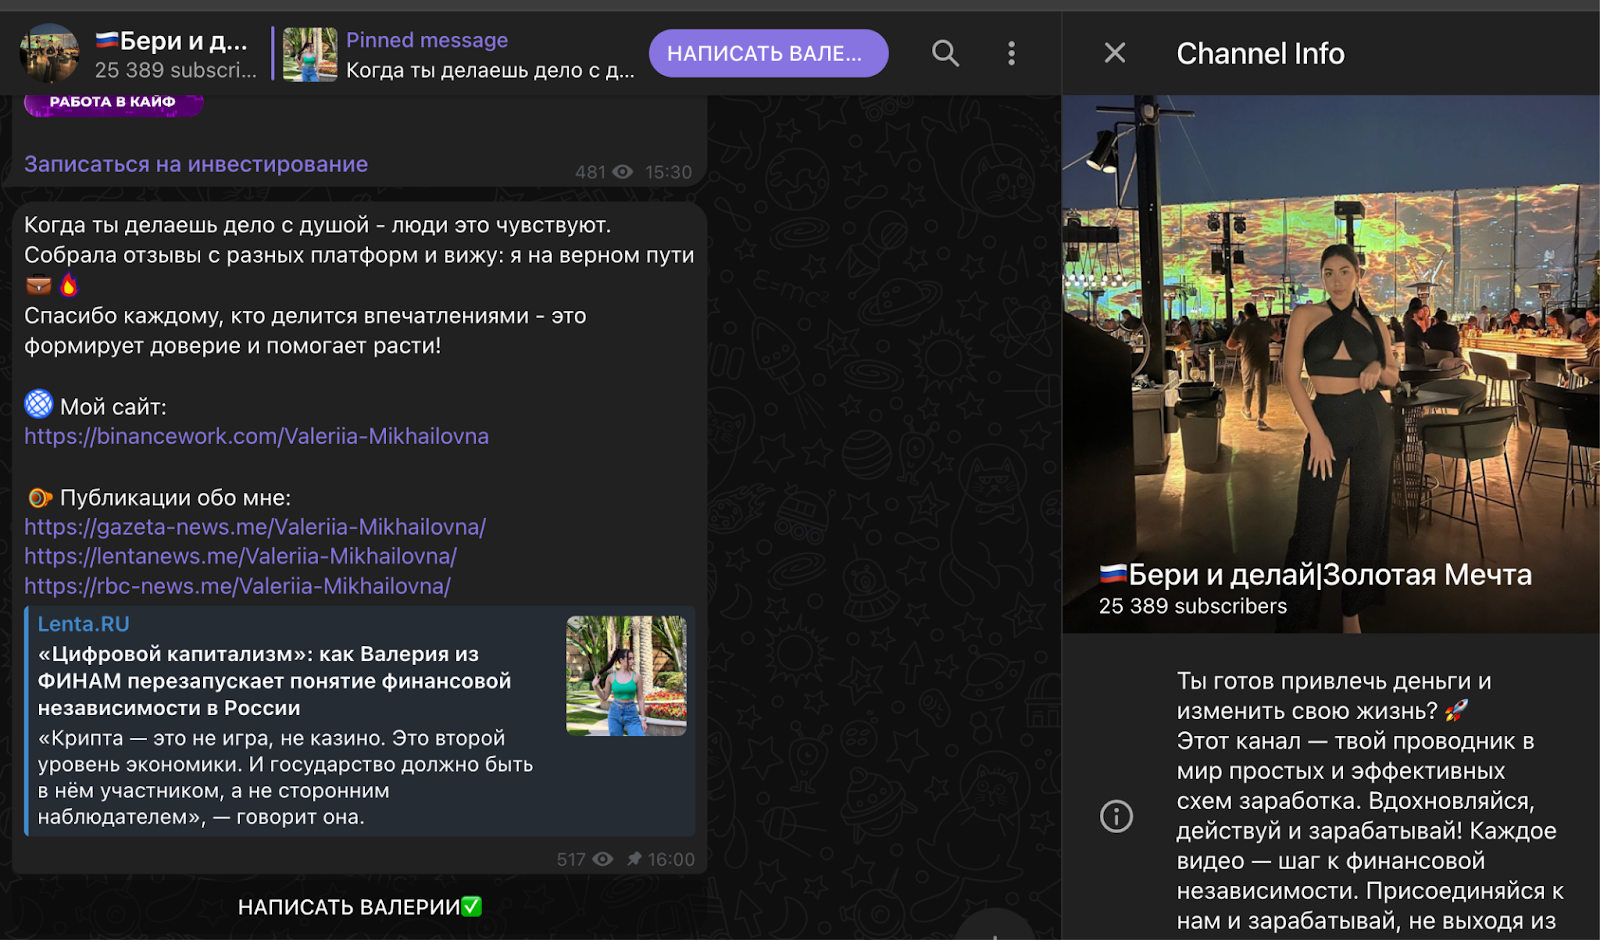
Task: Click the globe emoji before Мой сайт
Action: click(x=38, y=404)
